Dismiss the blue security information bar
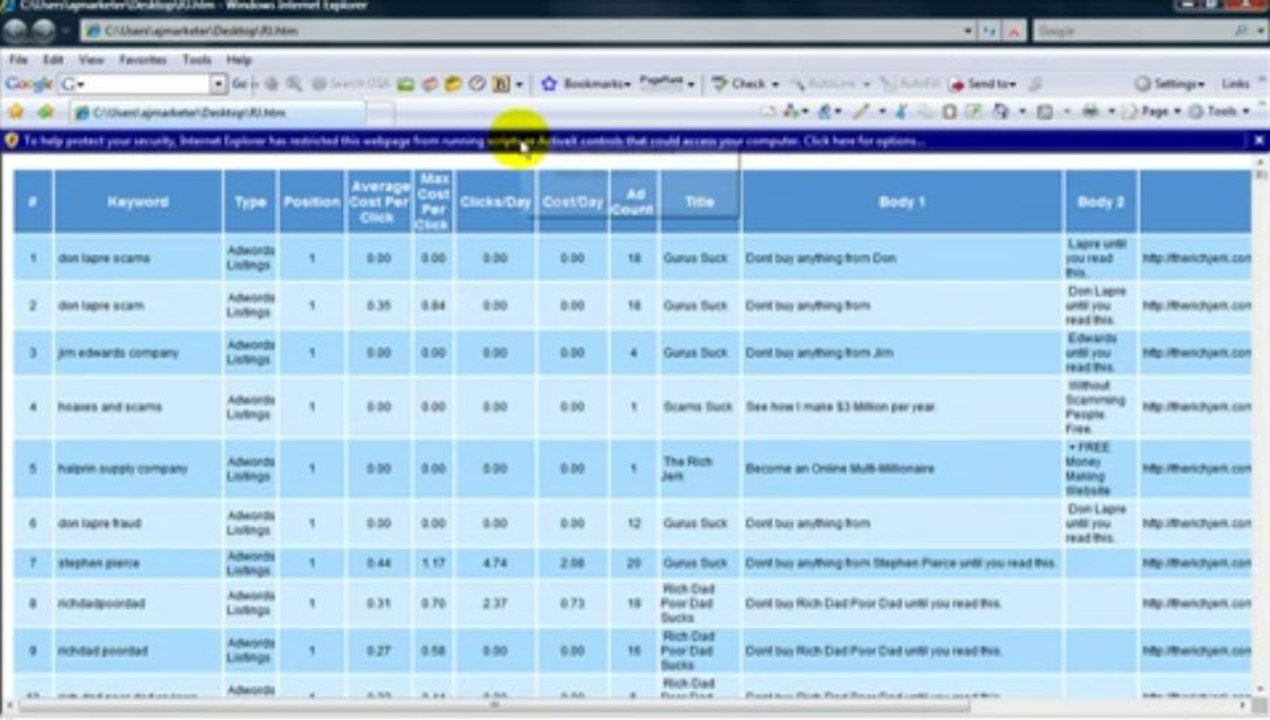 pyautogui.click(x=1259, y=141)
